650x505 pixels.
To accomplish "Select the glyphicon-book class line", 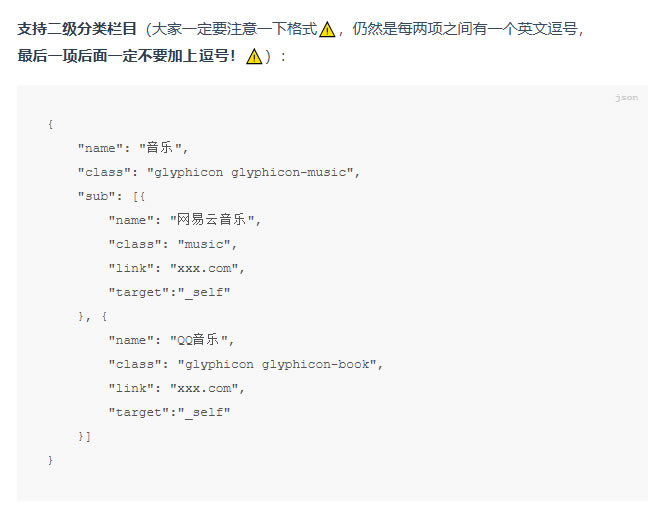I will point(245,364).
